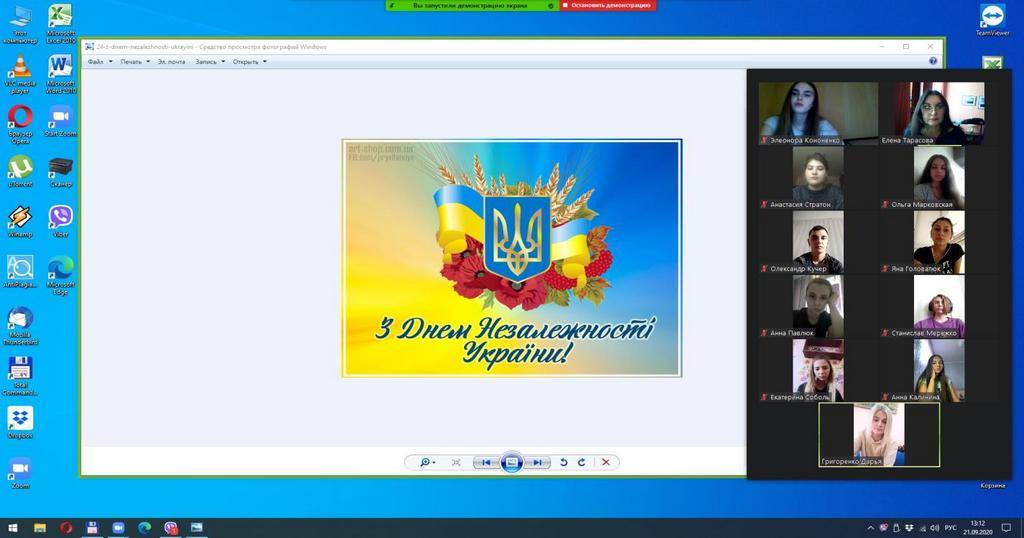Open File Explorer from taskbar

[40, 528]
